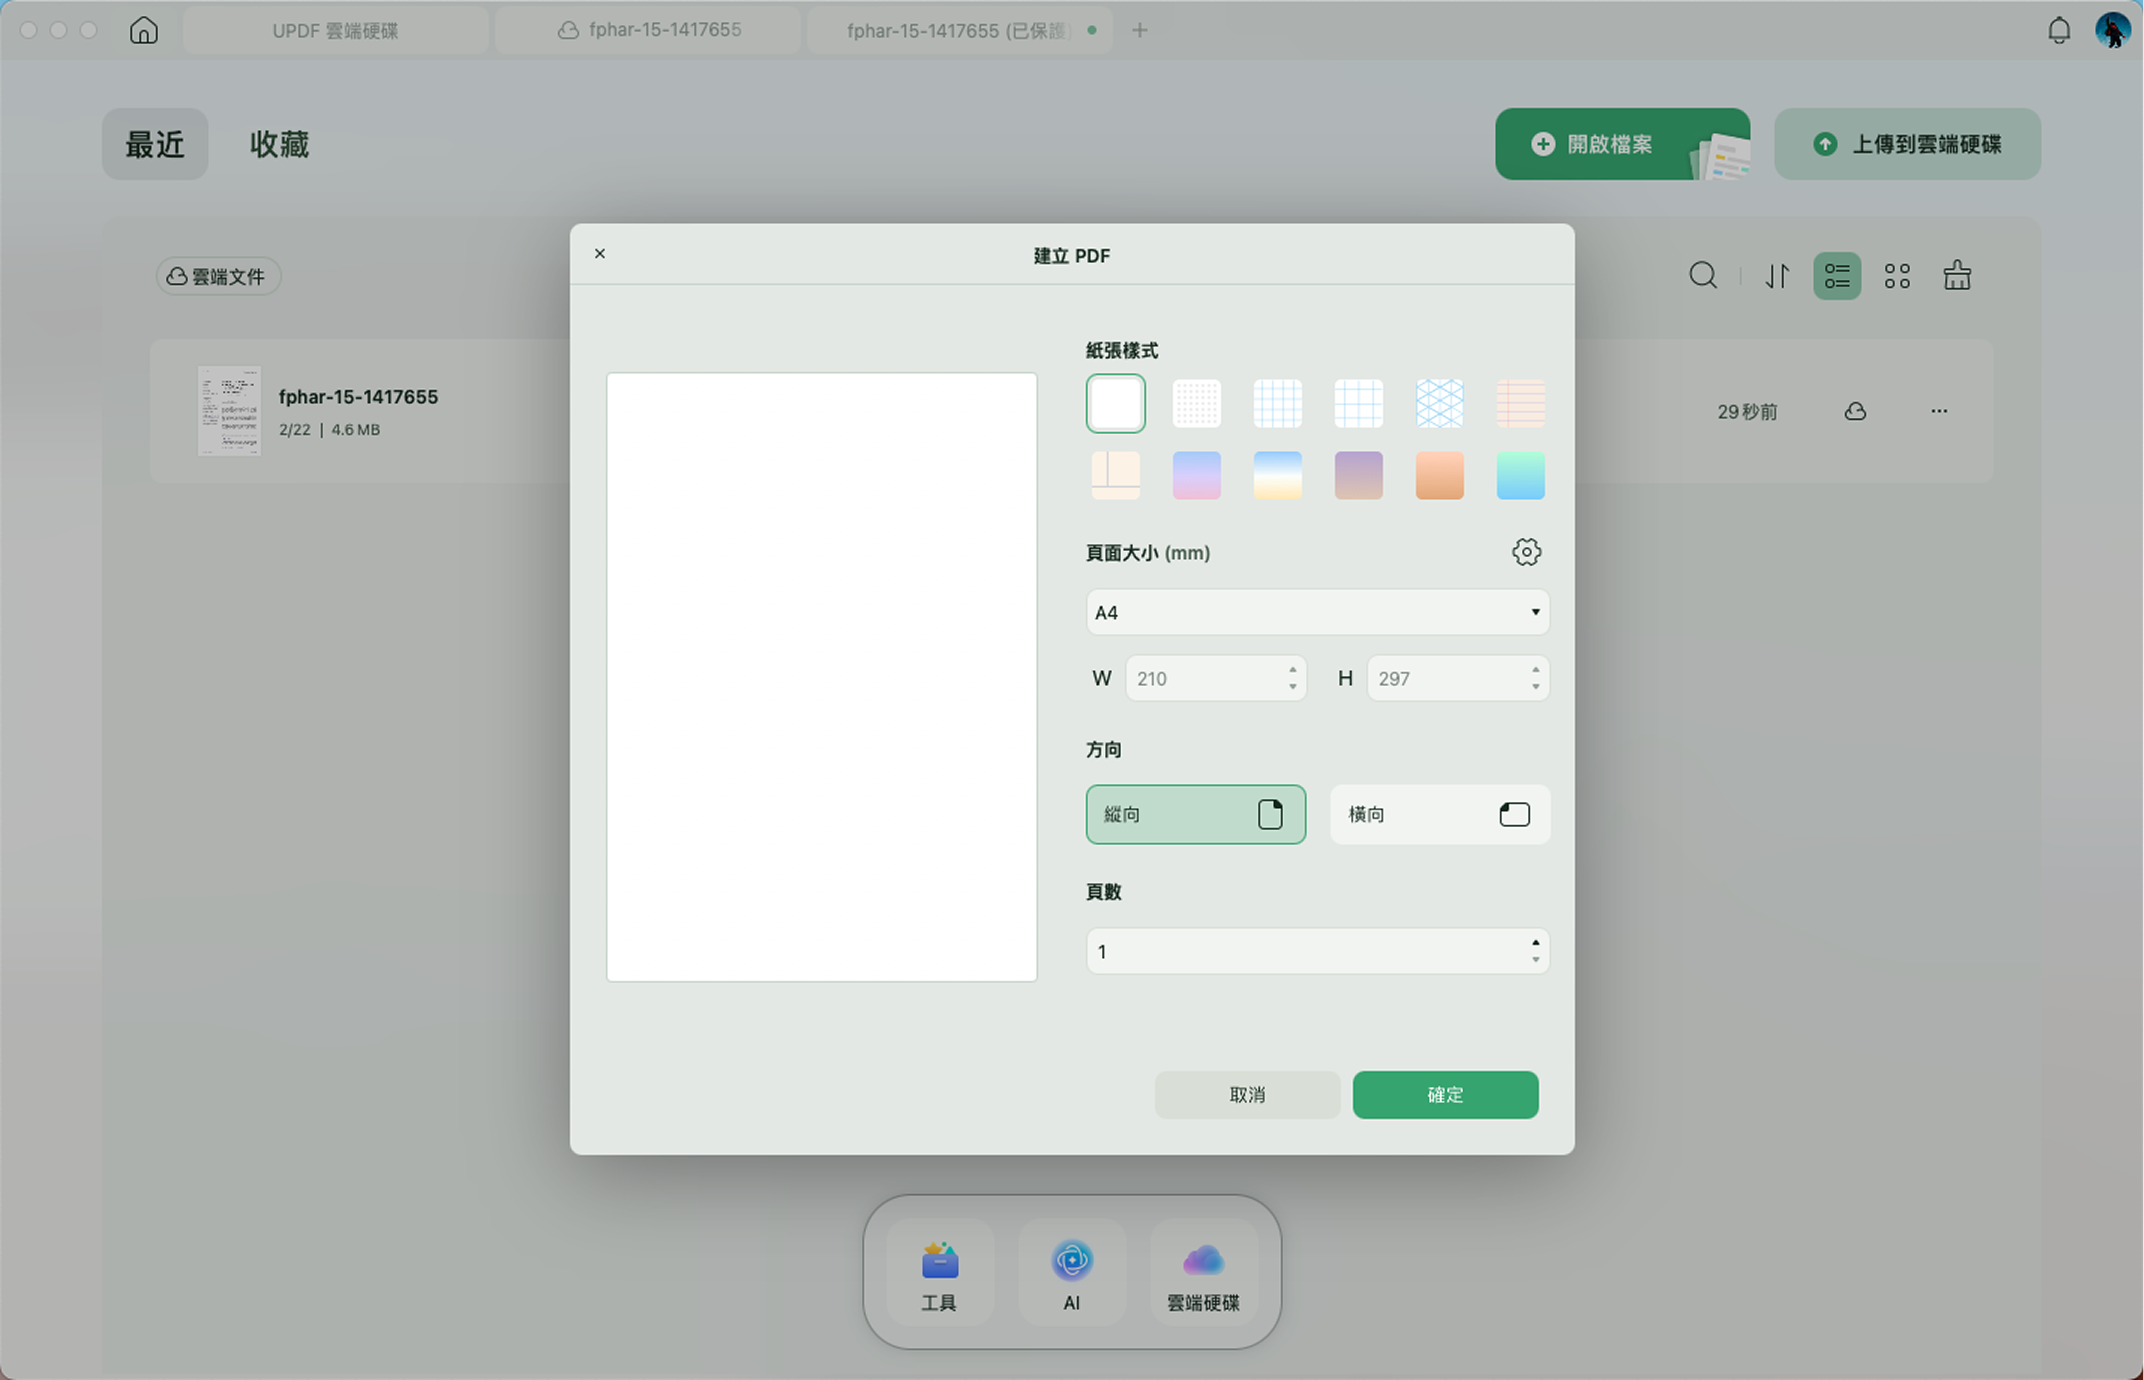Select 縱向 portrait orientation
The width and height of the screenshot is (2144, 1380).
(1195, 814)
